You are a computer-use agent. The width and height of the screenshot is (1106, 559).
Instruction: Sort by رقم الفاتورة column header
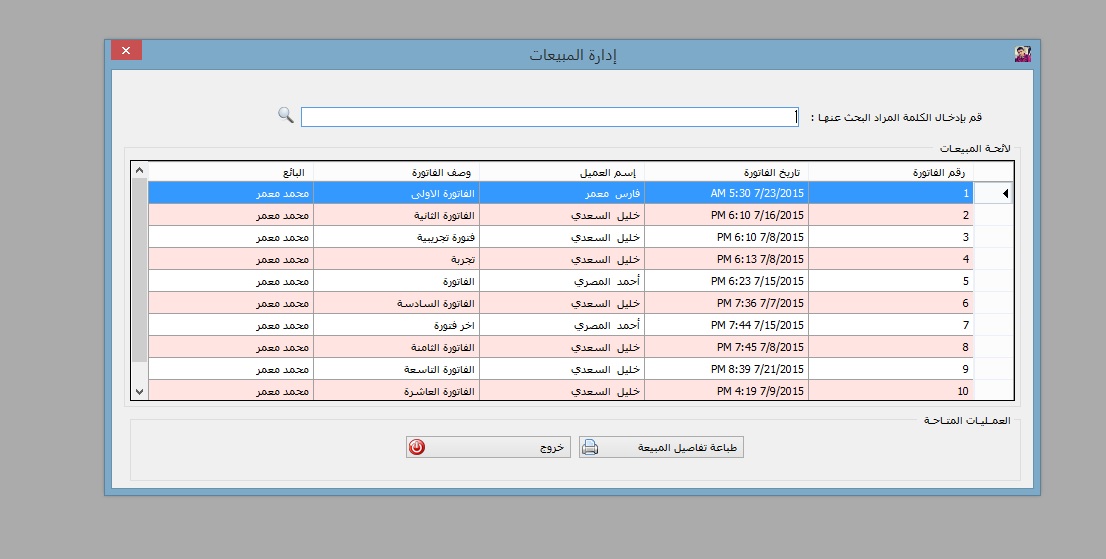890,172
